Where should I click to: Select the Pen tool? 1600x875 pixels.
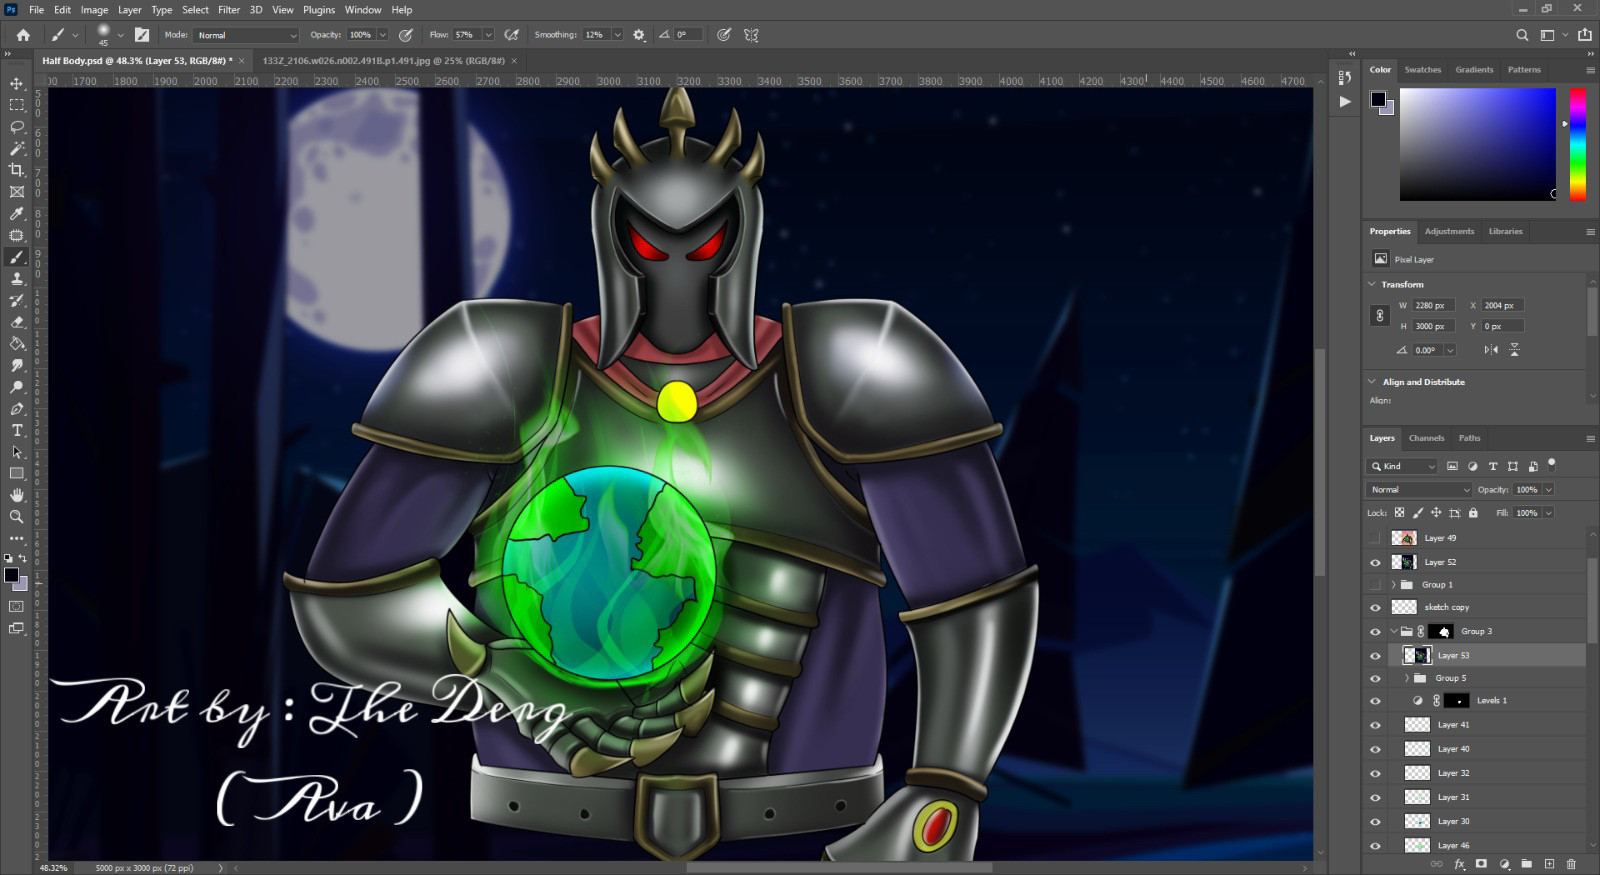(17, 409)
